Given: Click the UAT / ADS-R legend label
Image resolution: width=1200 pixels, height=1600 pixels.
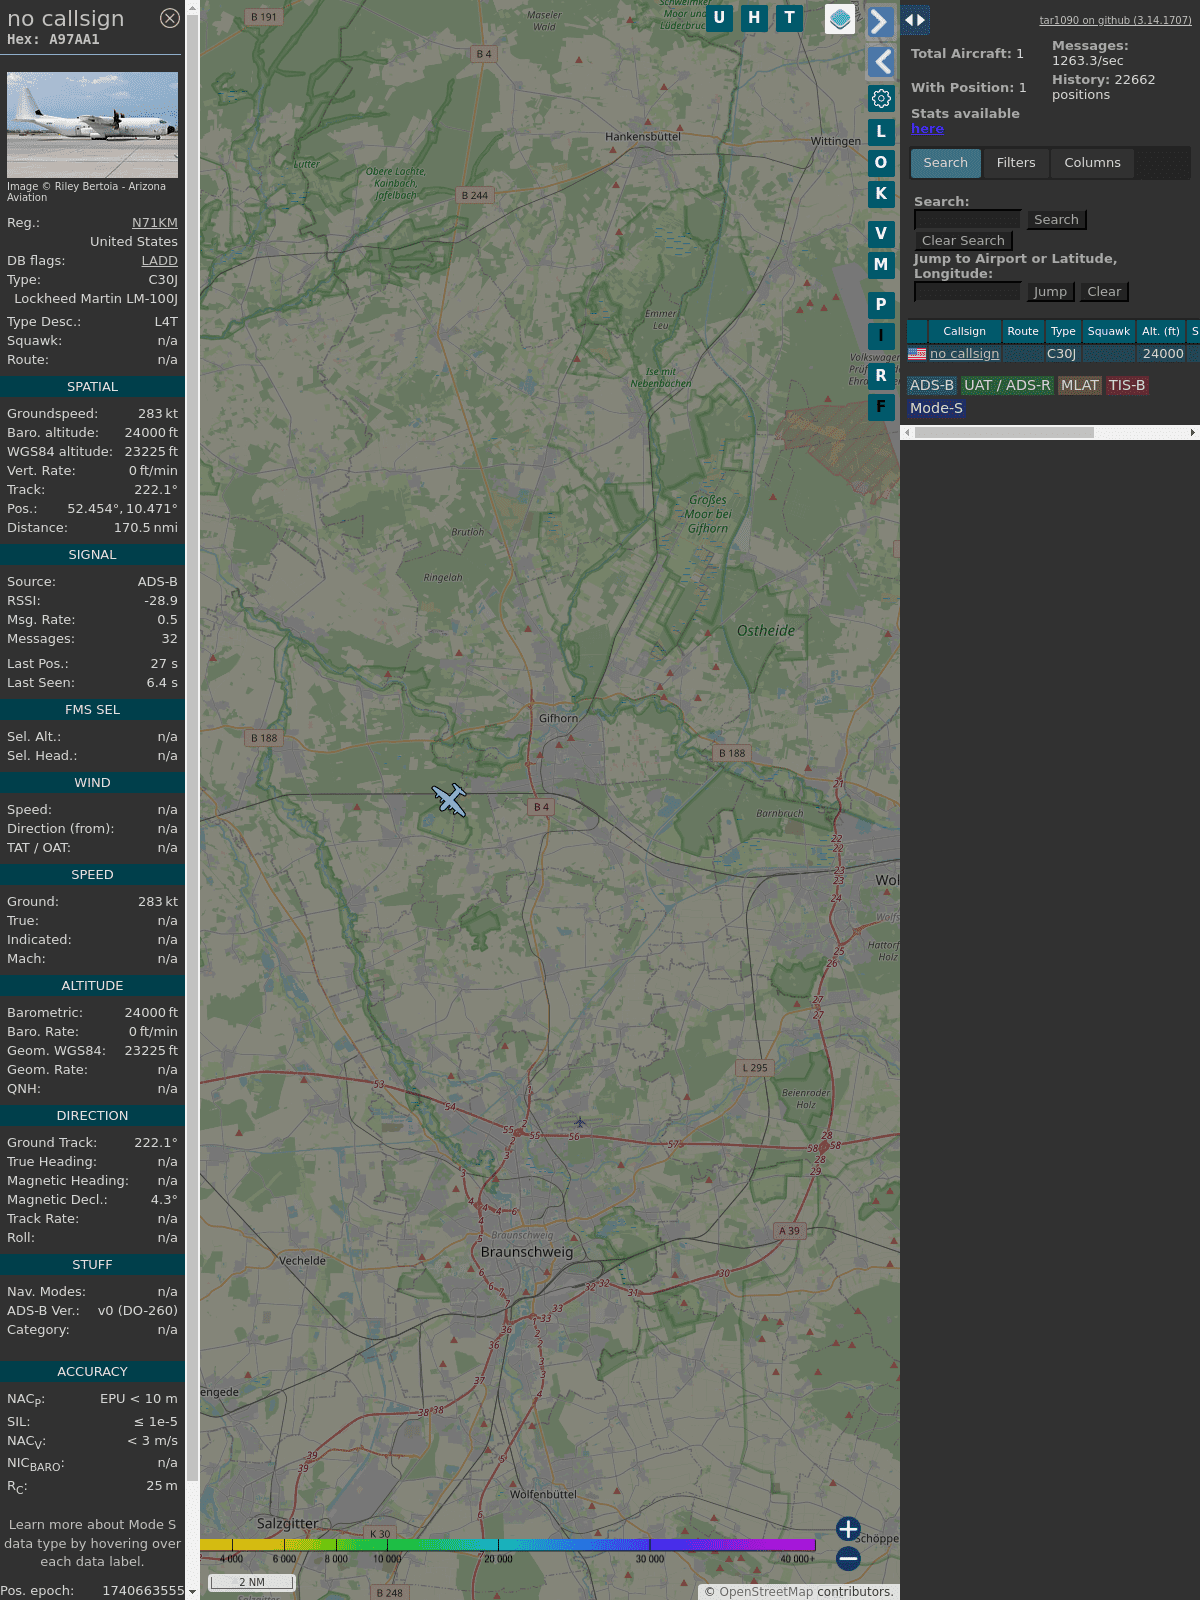Looking at the screenshot, I should 1007,386.
